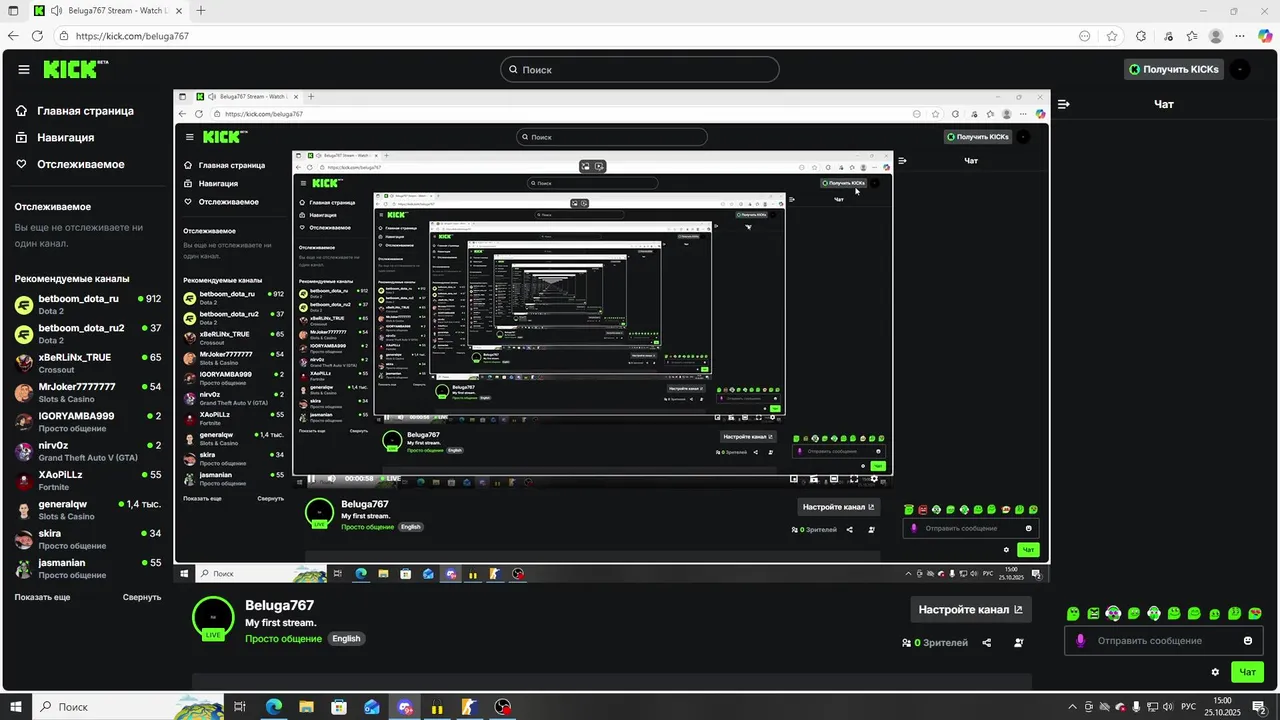Open channel betboom_dota_ru2 in sidebar
The width and height of the screenshot is (1280, 720).
pyautogui.click(x=88, y=333)
